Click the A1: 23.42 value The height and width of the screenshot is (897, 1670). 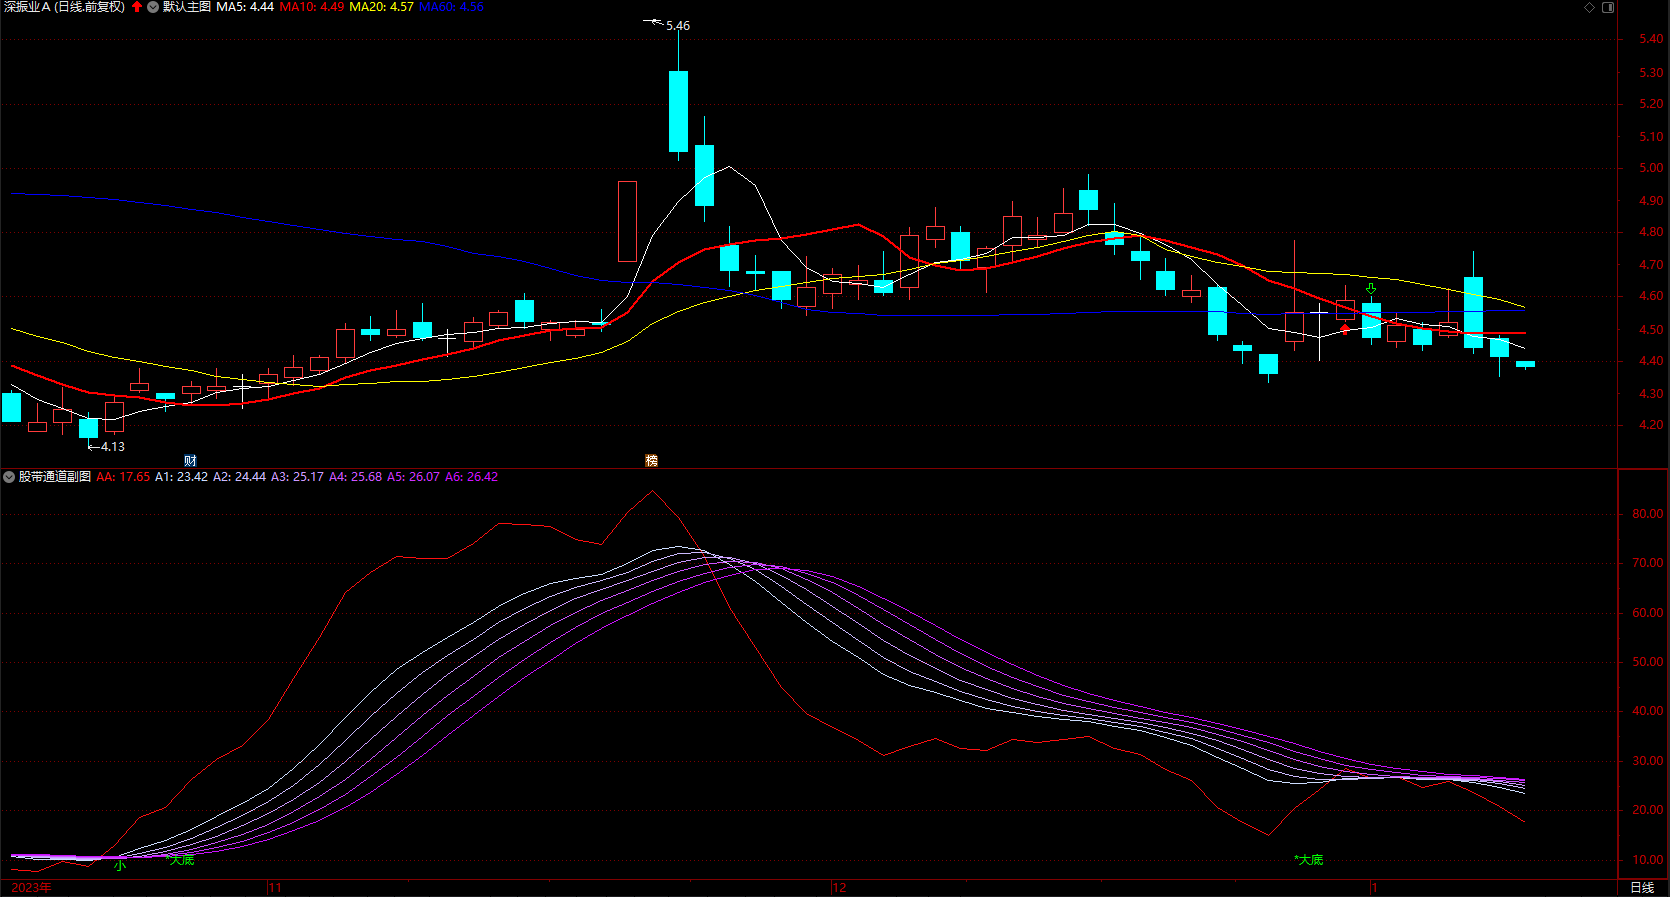pos(182,477)
